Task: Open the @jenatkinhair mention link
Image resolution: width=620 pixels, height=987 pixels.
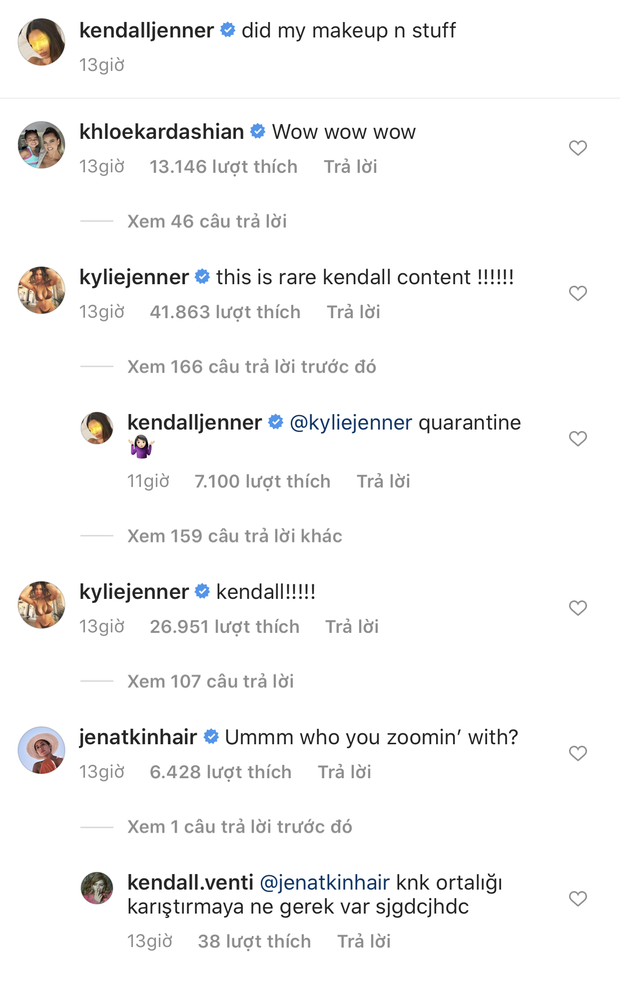Action: [x=324, y=883]
